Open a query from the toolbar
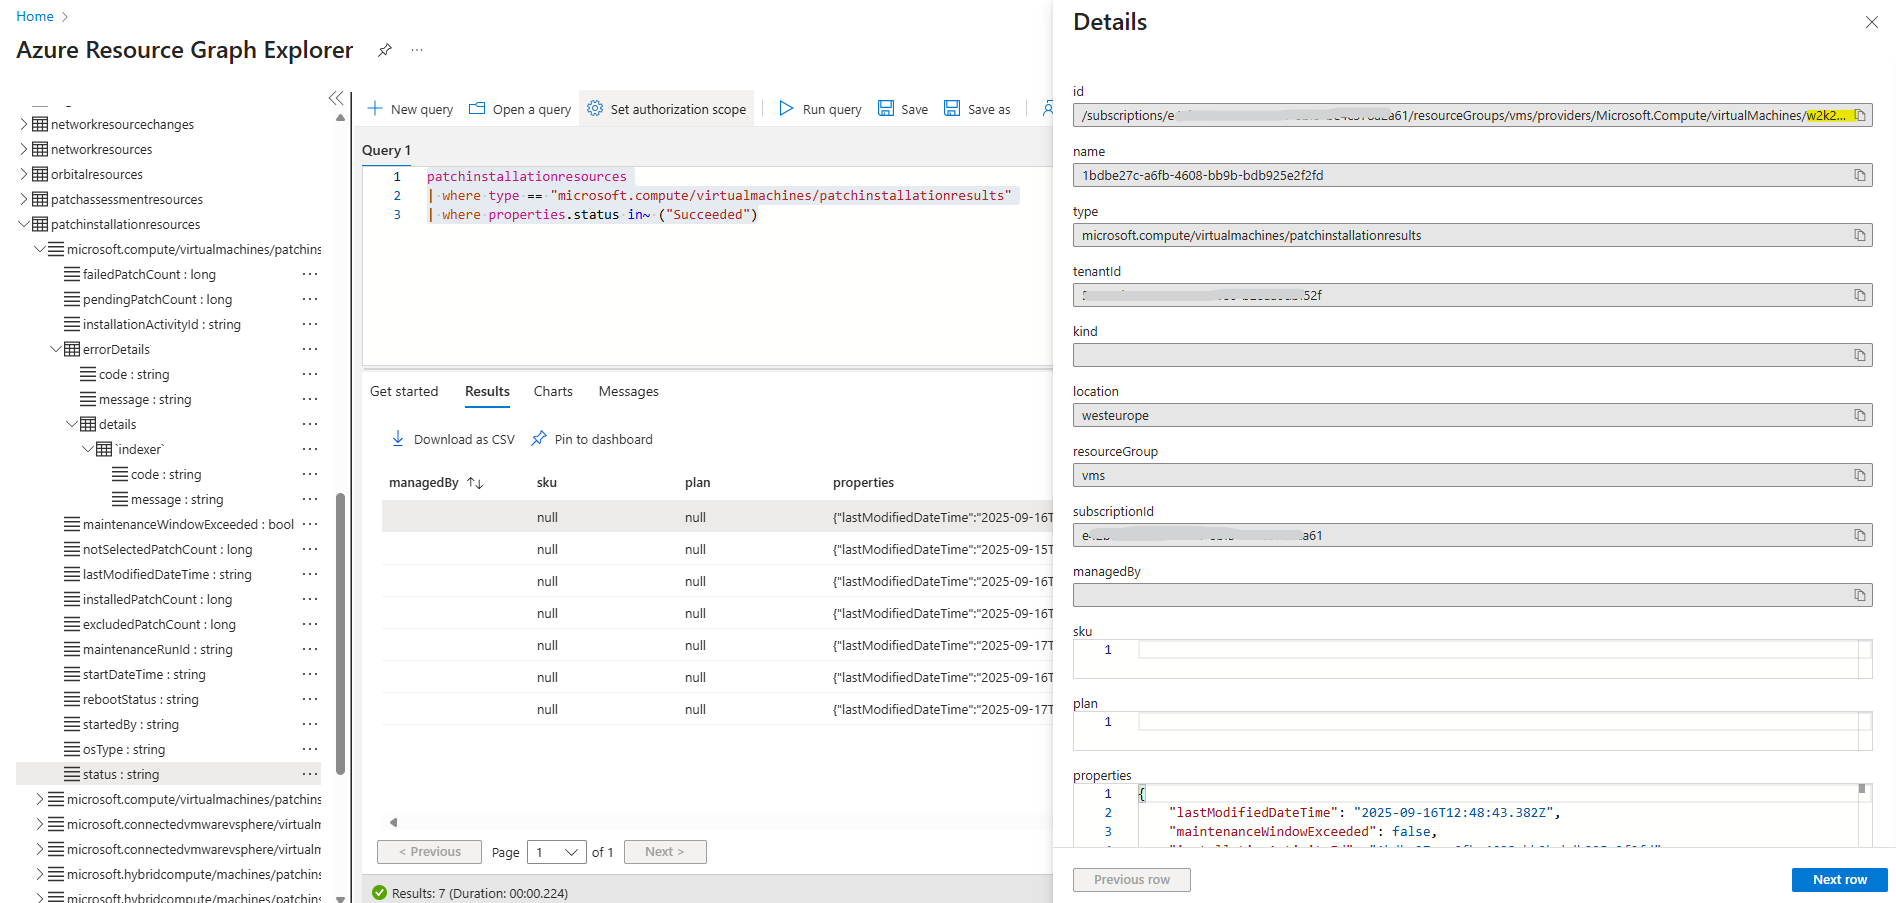This screenshot has height=903, width=1896. pyautogui.click(x=520, y=109)
